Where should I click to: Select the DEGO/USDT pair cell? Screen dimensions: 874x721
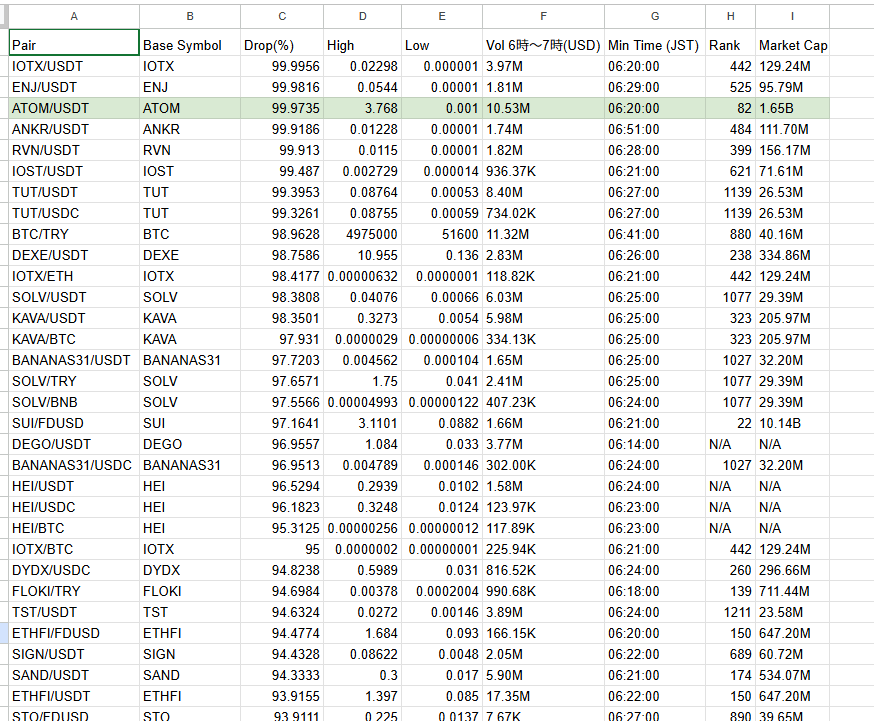pyautogui.click(x=74, y=444)
